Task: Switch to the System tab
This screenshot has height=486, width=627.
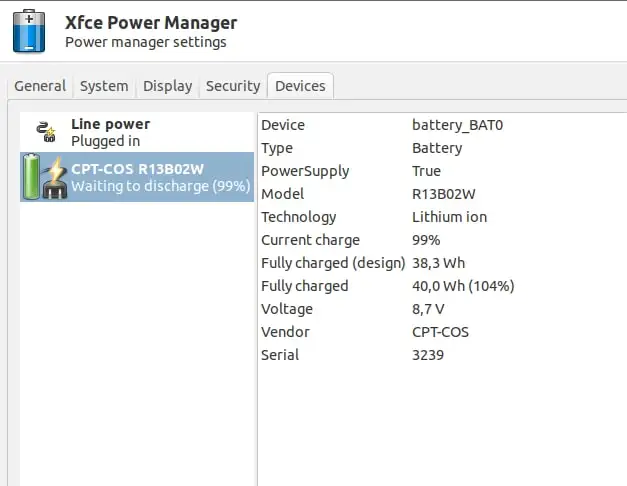Action: click(x=104, y=86)
